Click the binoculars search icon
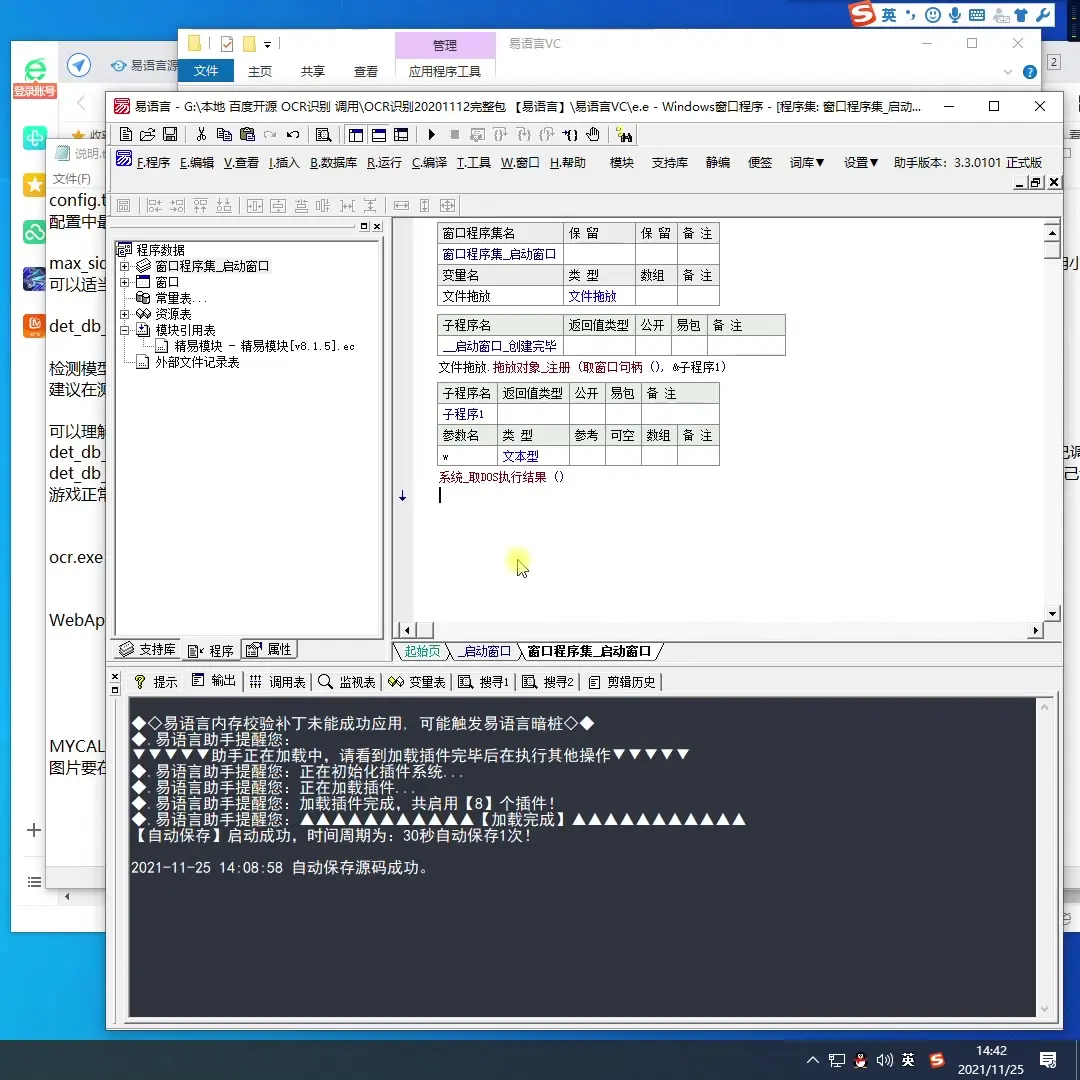 (x=624, y=134)
